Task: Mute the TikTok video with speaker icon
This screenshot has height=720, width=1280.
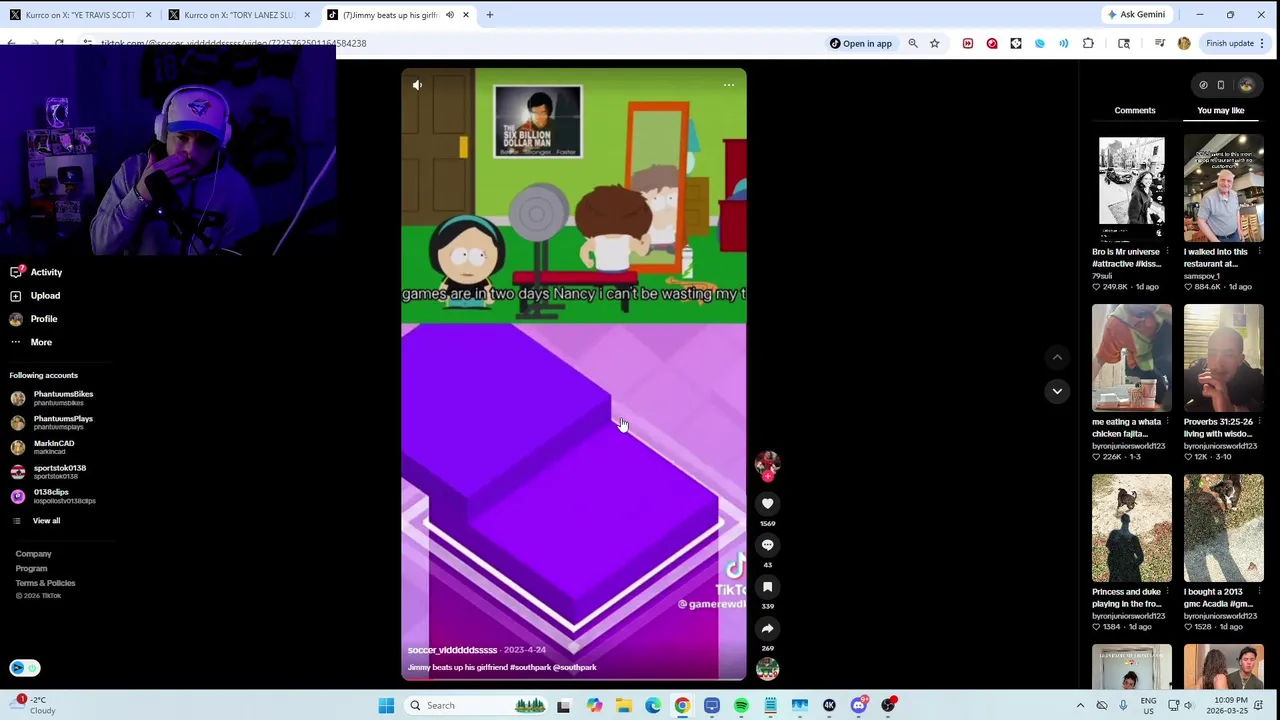Action: 417,85
